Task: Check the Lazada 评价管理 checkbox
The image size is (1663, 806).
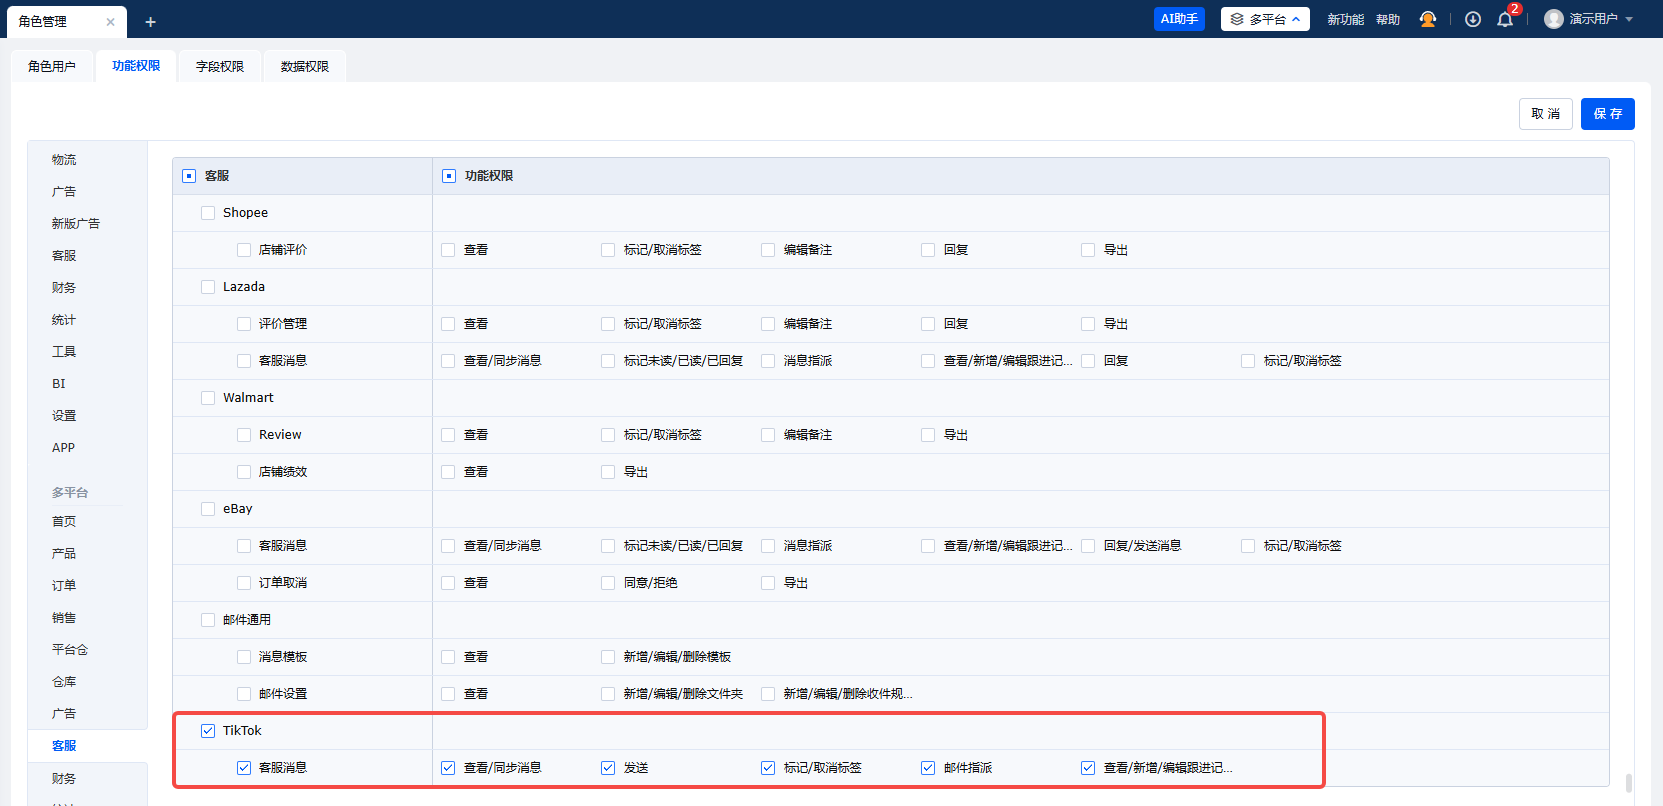Action: tap(244, 324)
